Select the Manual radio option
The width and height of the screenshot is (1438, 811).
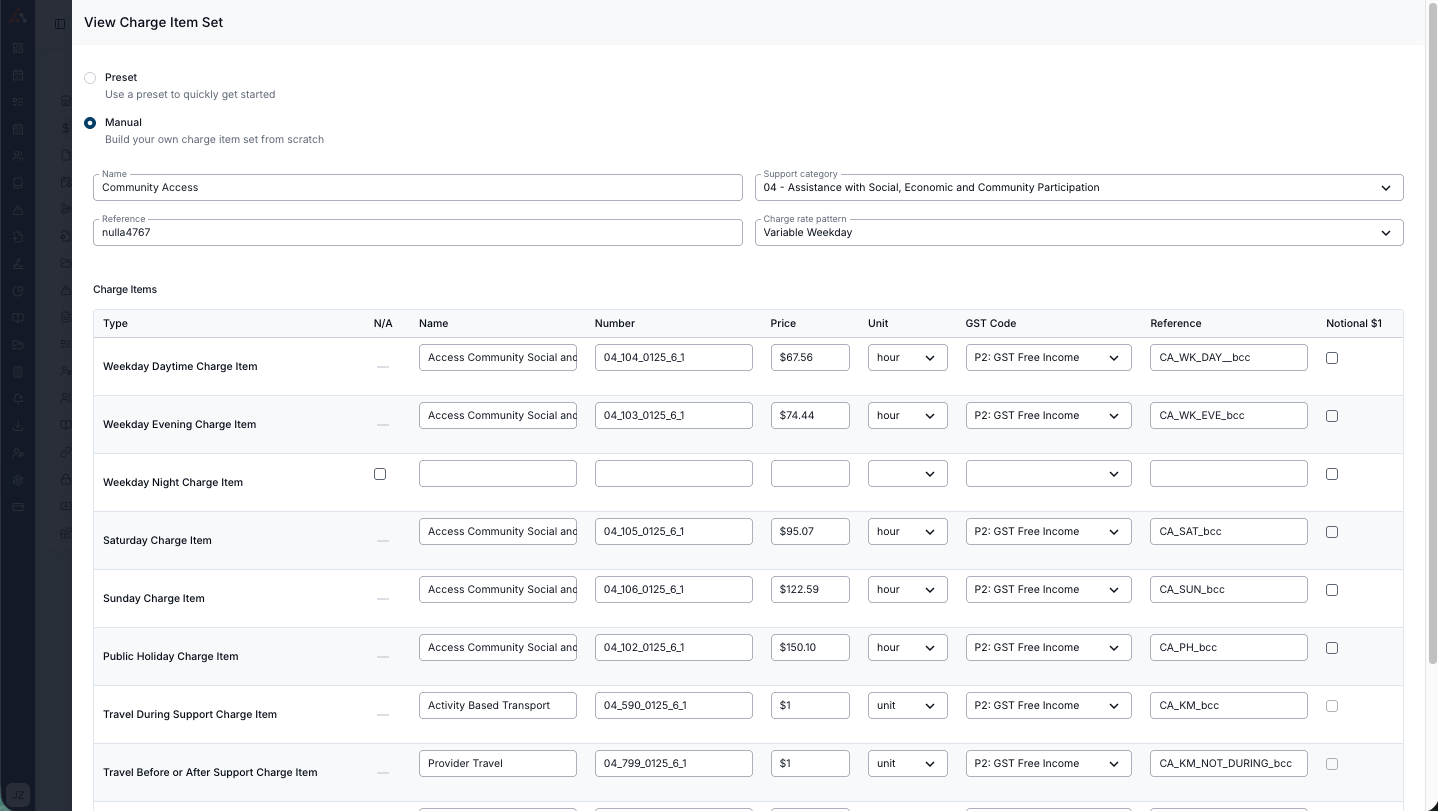pos(90,123)
